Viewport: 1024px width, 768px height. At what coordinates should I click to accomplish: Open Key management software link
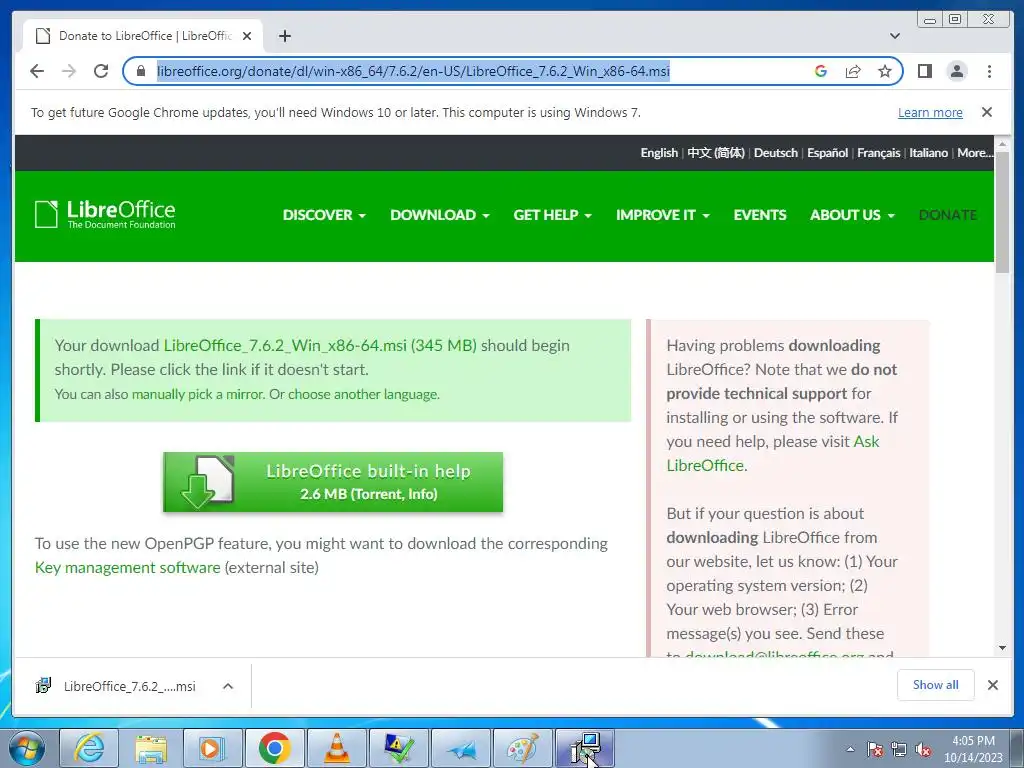click(127, 568)
